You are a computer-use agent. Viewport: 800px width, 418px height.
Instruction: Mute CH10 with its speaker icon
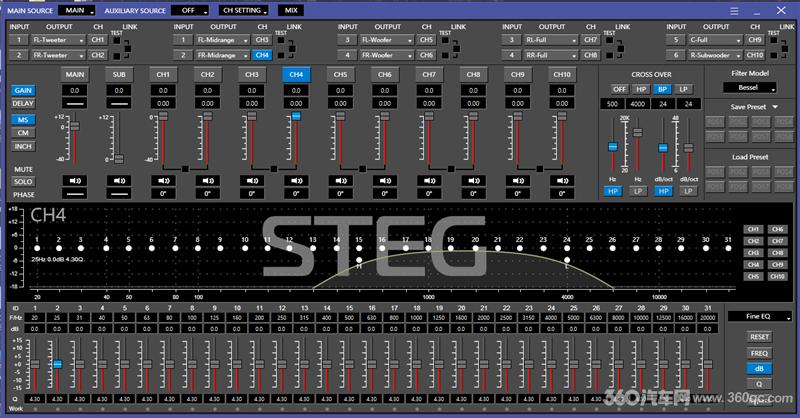pos(562,181)
